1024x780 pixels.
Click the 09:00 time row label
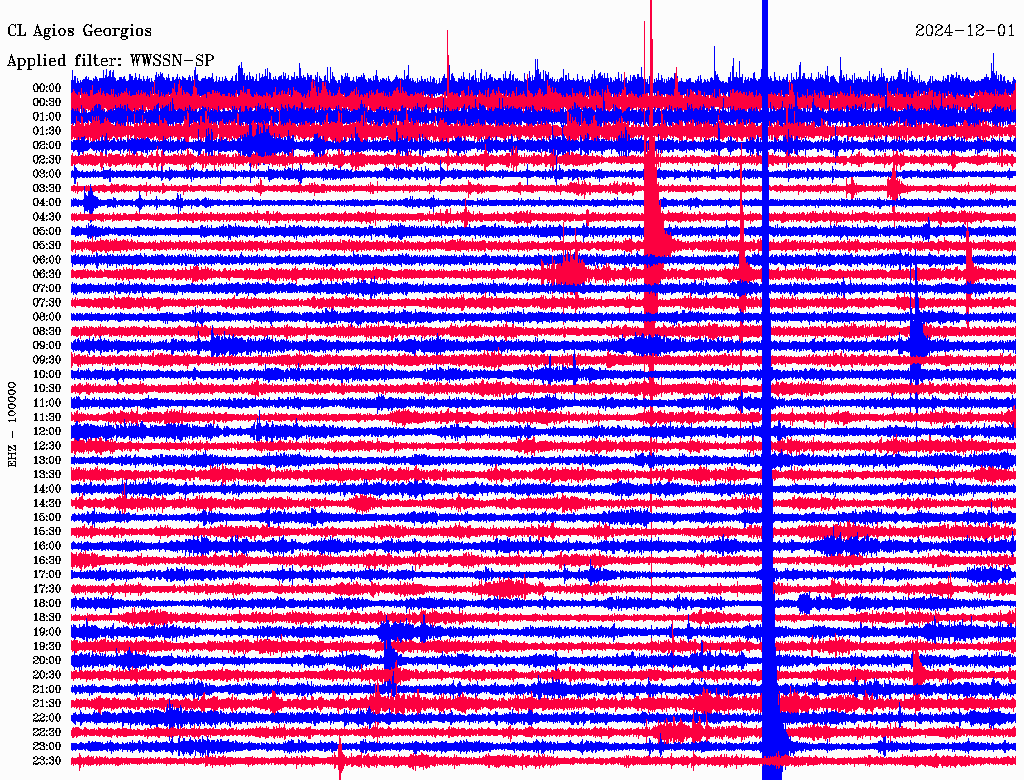[x=47, y=345]
